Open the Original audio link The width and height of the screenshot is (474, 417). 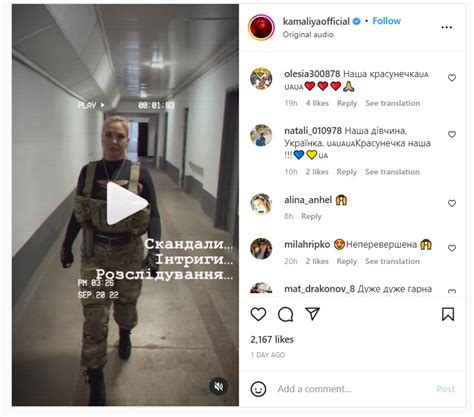tap(308, 35)
